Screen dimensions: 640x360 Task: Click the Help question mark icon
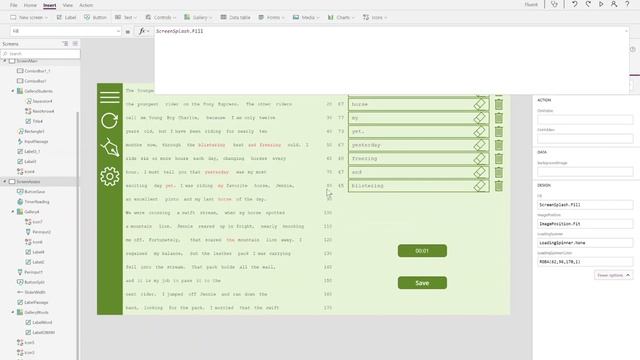(627, 4)
